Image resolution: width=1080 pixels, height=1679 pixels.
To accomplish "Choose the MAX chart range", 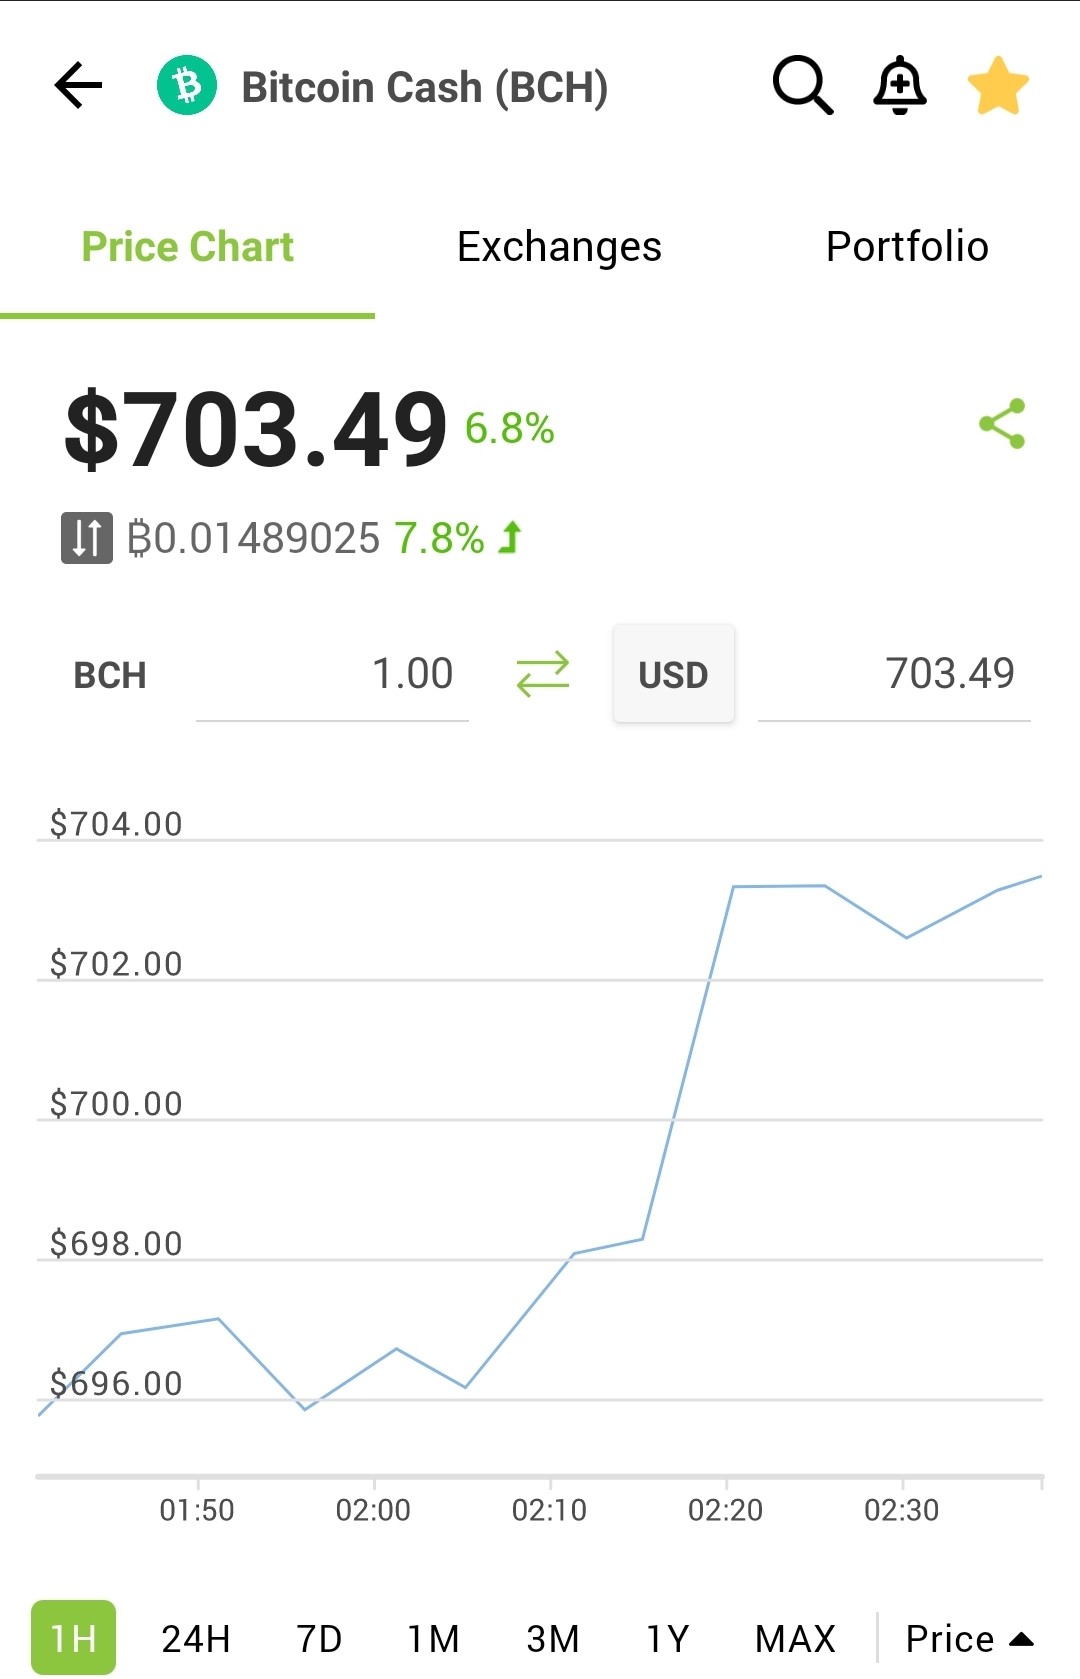I will (x=795, y=1639).
